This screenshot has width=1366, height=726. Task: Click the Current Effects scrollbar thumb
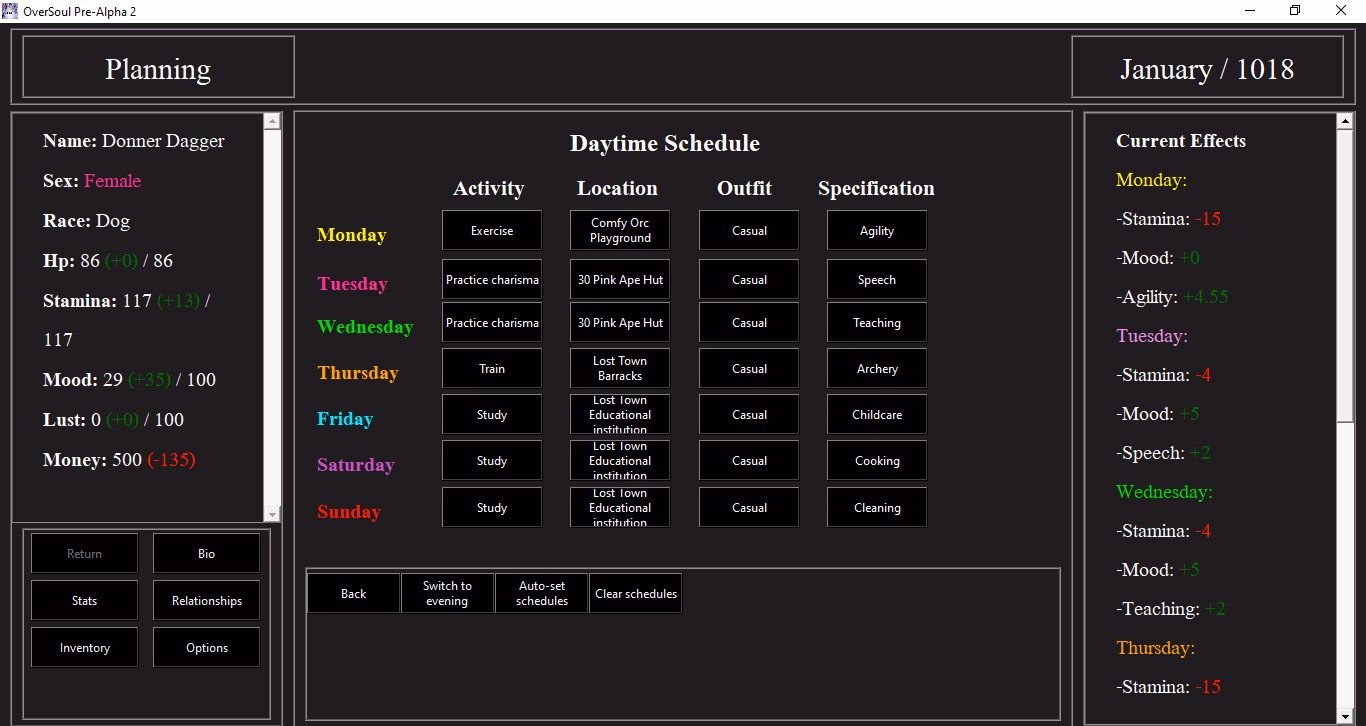point(1345,277)
